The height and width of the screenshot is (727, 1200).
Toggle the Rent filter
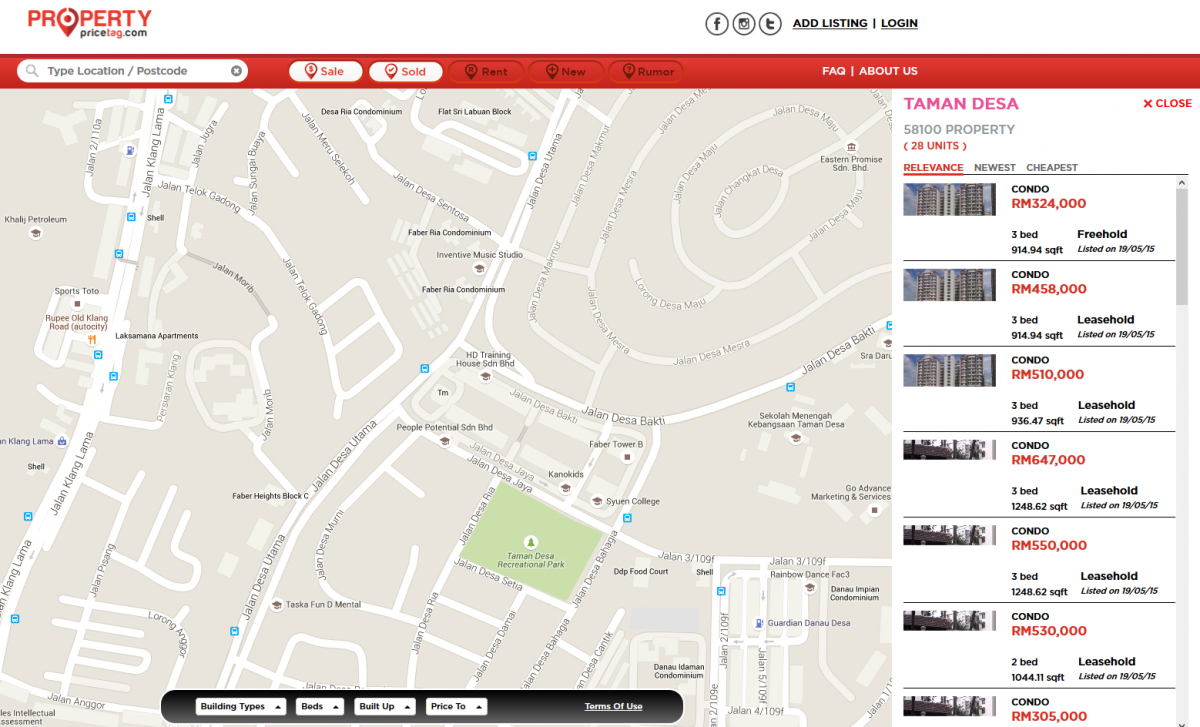pos(485,71)
